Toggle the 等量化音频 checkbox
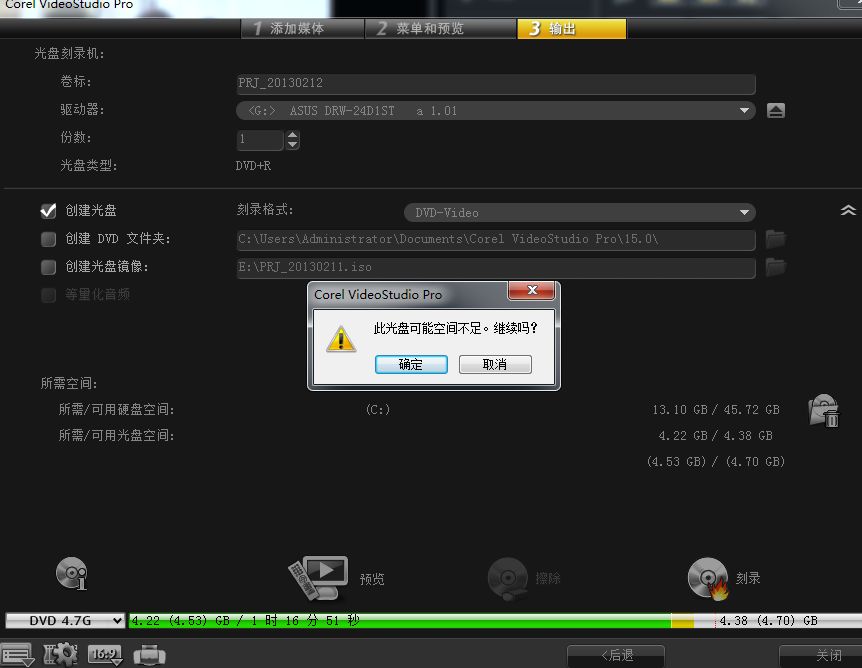Viewport: 862px width, 668px height. (48, 295)
